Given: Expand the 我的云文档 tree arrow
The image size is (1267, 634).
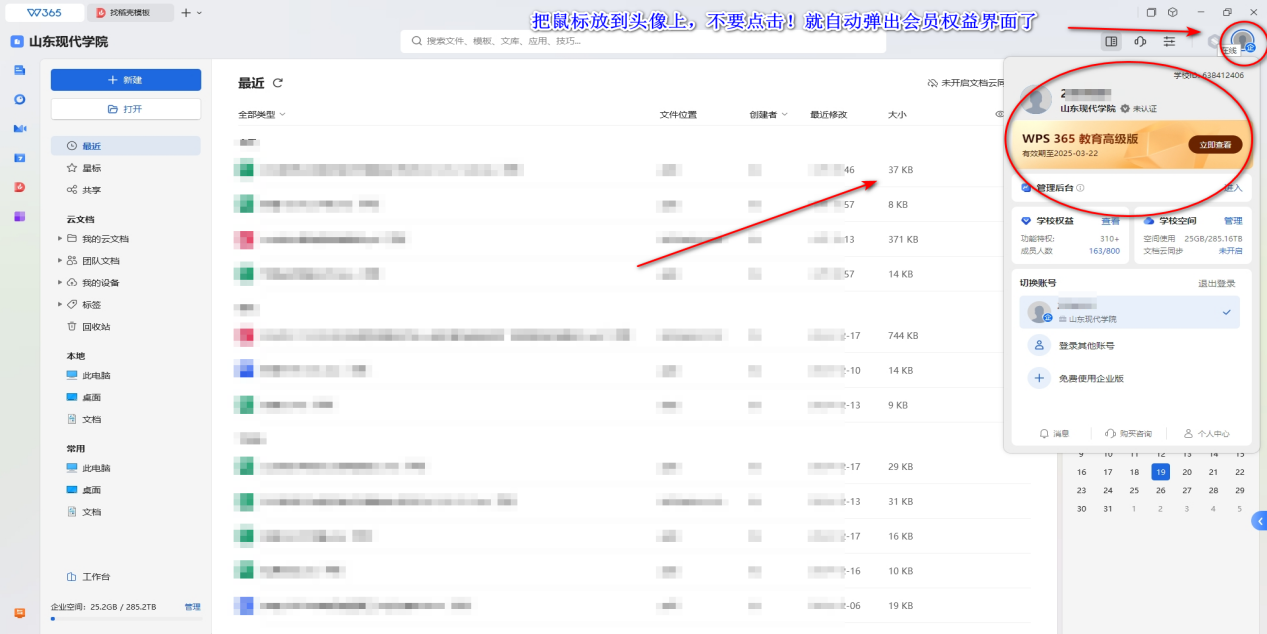Looking at the screenshot, I should (x=60, y=239).
